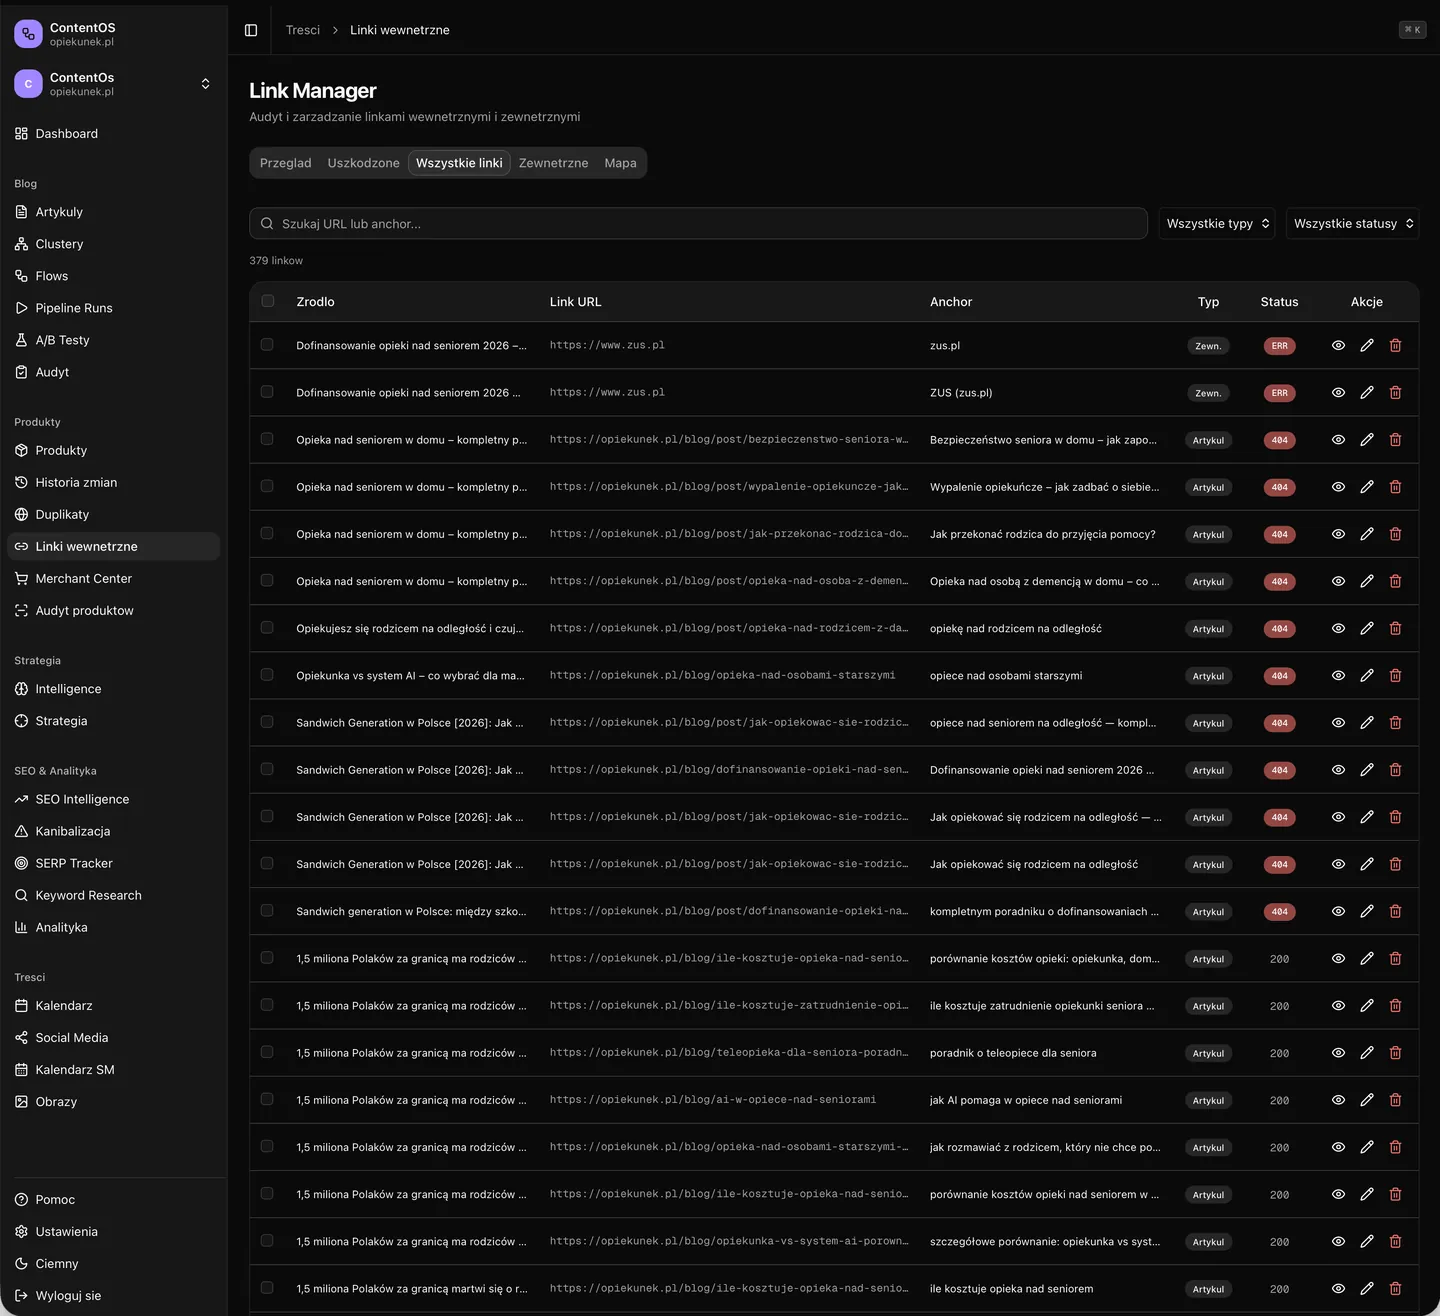Screen dimensions: 1440x1316
Task: Open Wszystkie statusy filter dropdown
Action: click(x=1352, y=224)
